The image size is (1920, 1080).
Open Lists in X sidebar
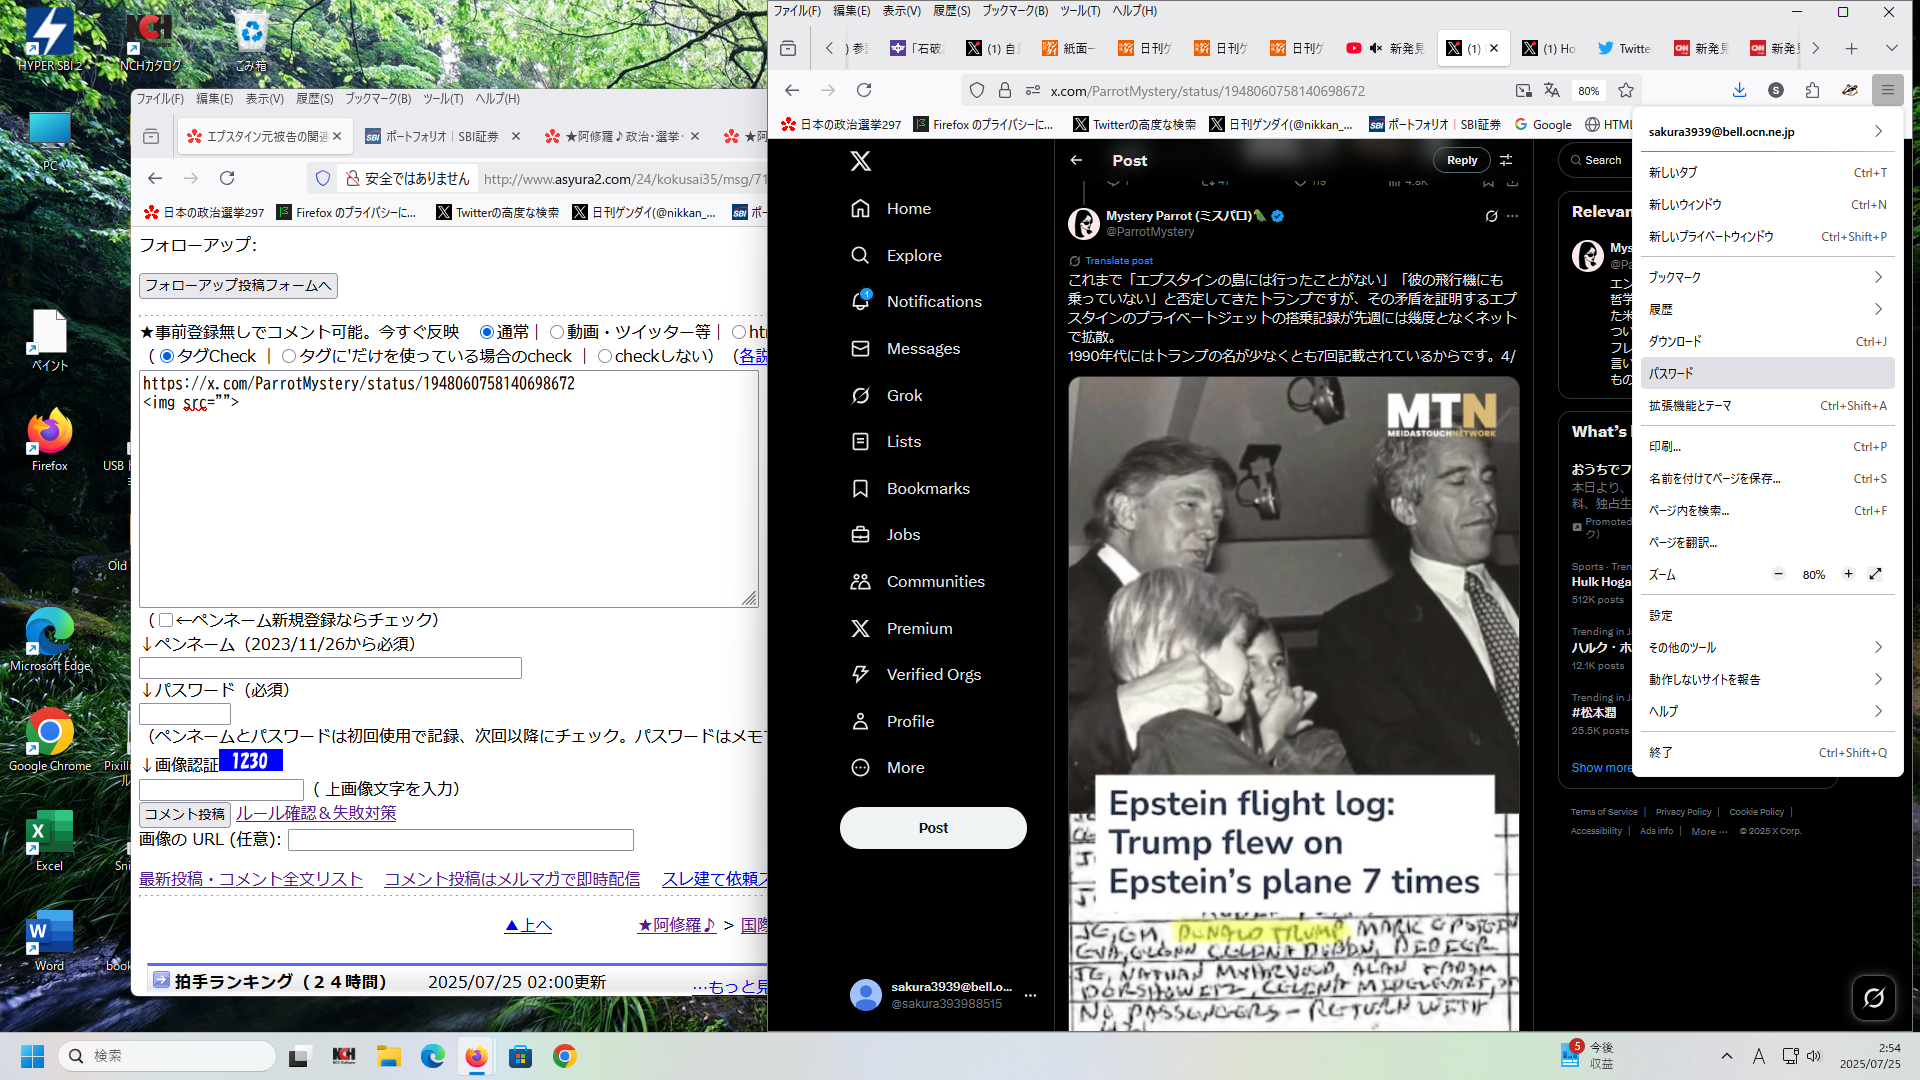[x=886, y=441]
